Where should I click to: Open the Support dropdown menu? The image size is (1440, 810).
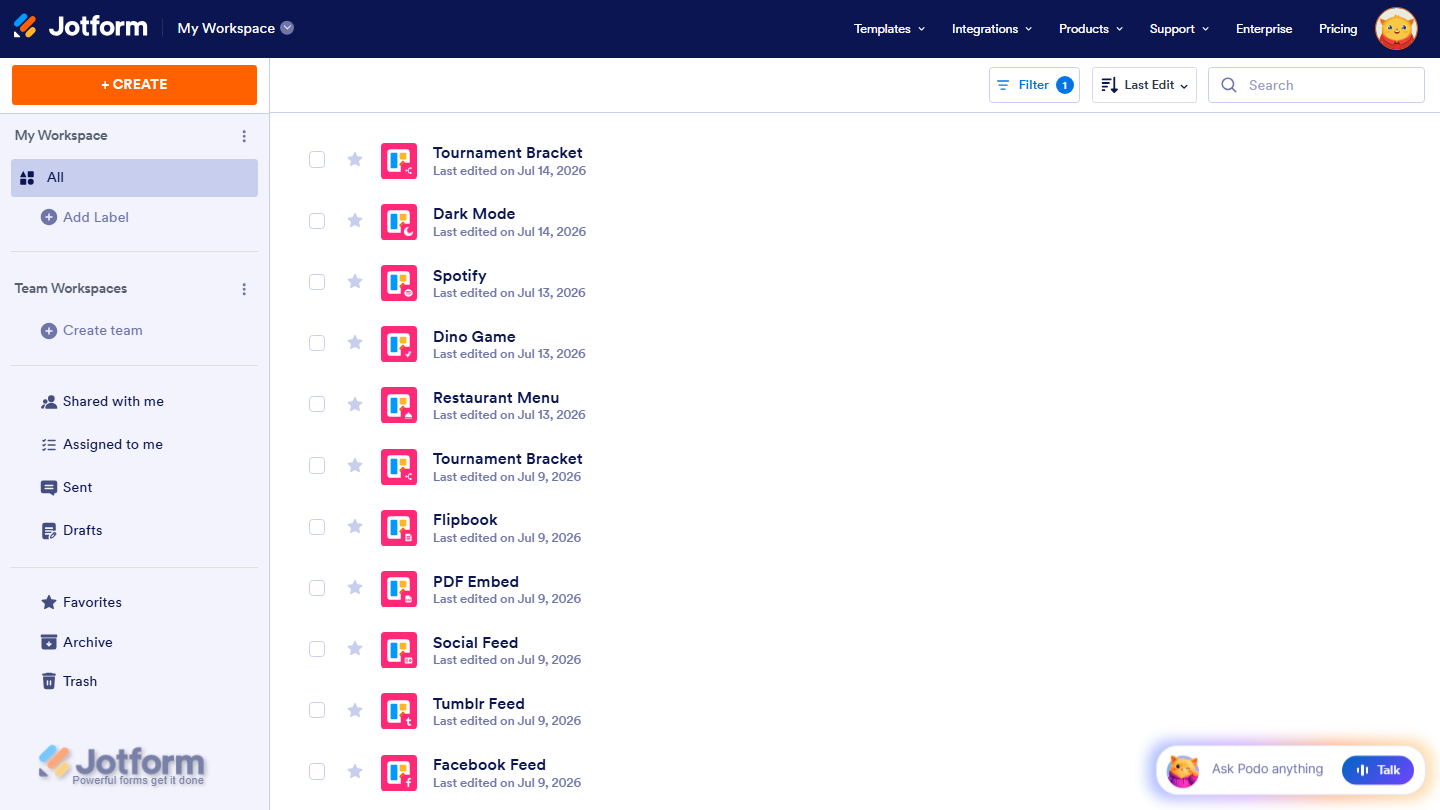click(1179, 29)
